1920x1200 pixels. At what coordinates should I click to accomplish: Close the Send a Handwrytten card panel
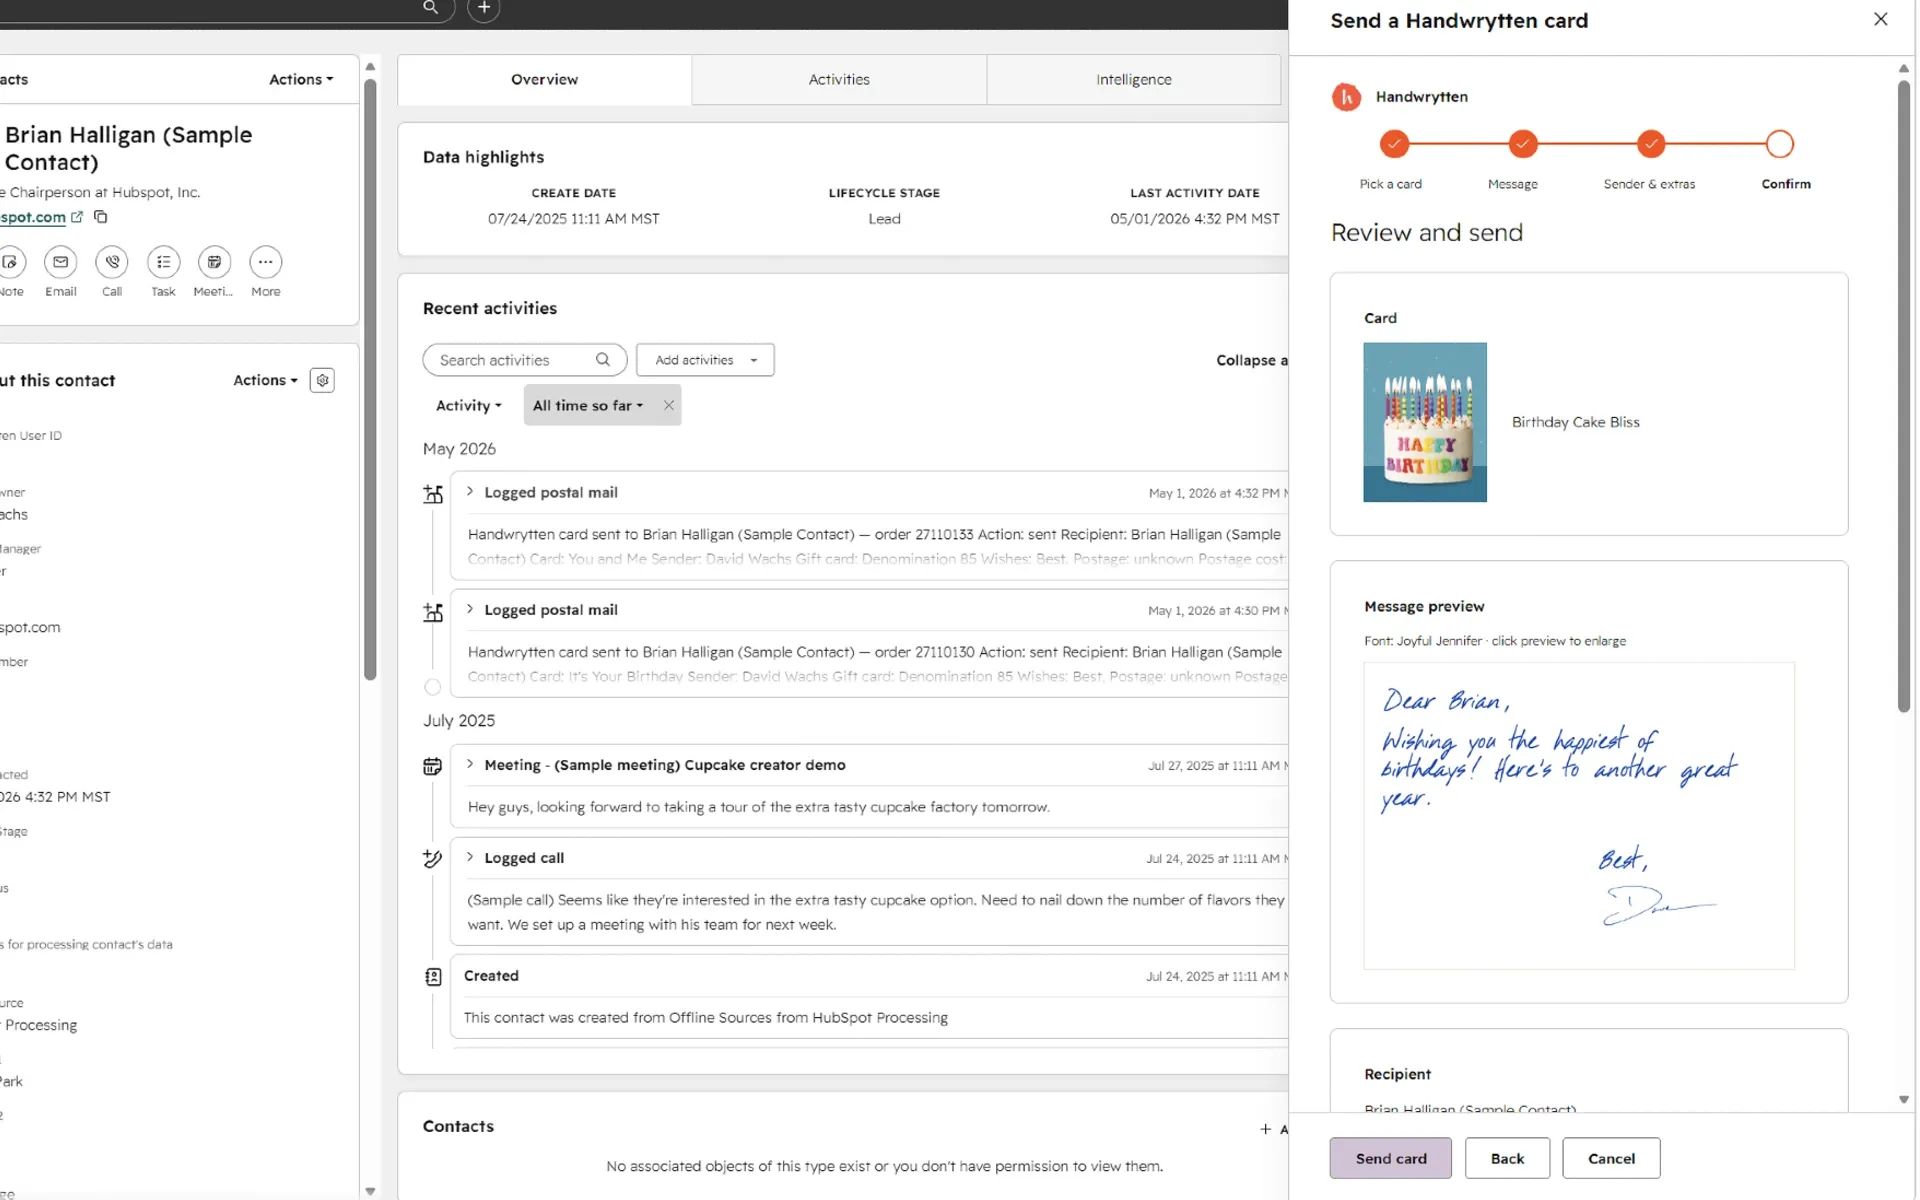click(x=1880, y=19)
